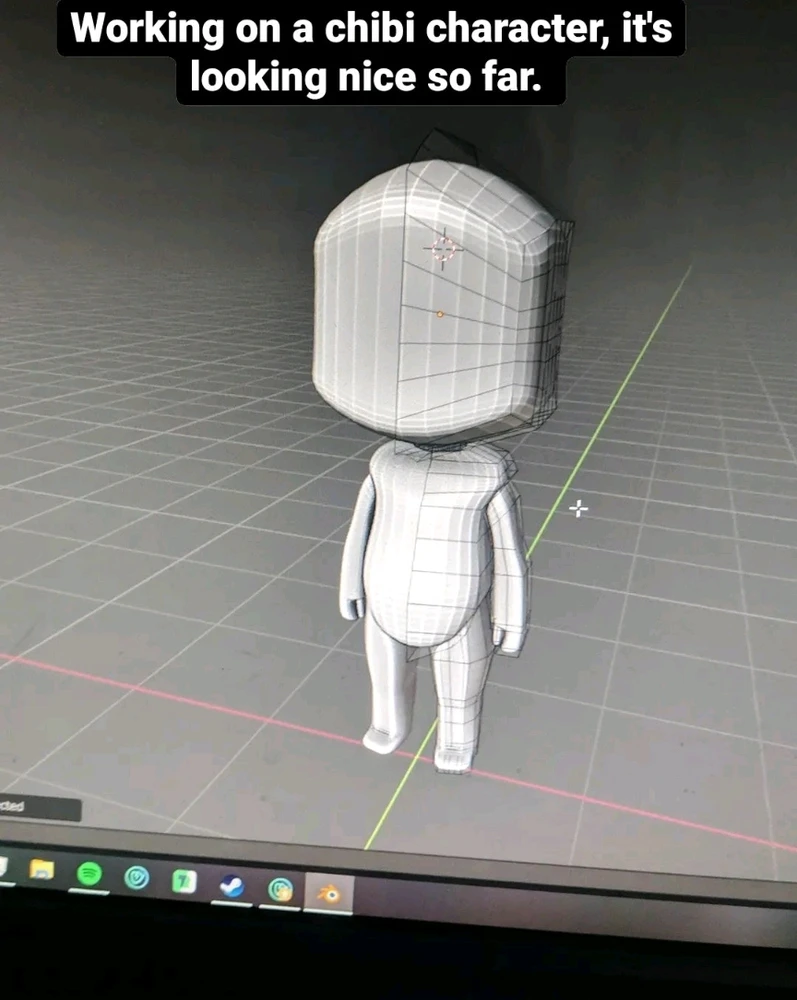The height and width of the screenshot is (1000, 797).
Task: Open File Explorer from the taskbar
Action: click(42, 870)
